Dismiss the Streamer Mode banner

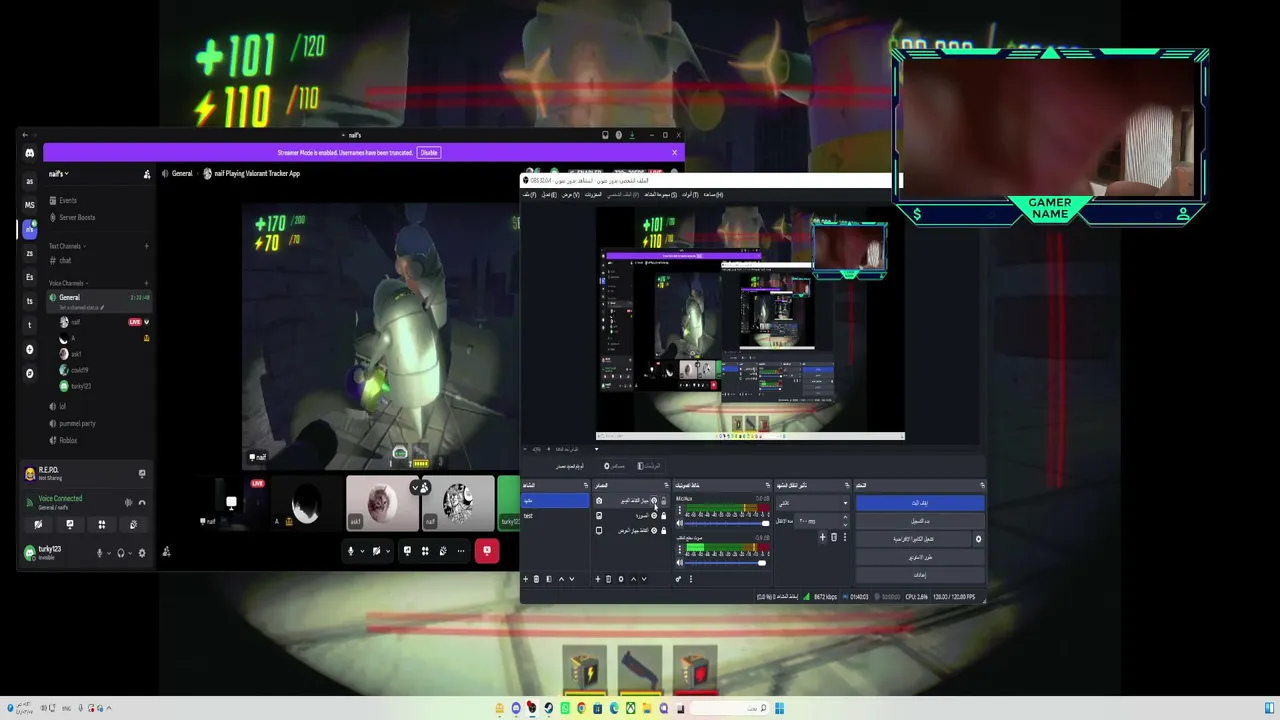674,153
